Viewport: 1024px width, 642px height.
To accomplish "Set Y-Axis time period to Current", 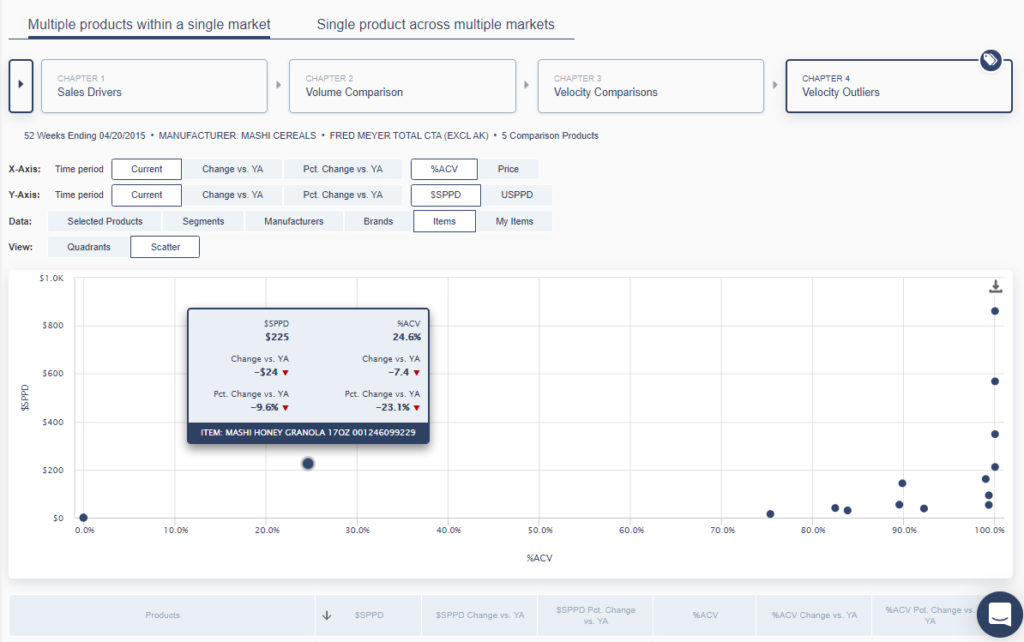I will pyautogui.click(x=146, y=195).
